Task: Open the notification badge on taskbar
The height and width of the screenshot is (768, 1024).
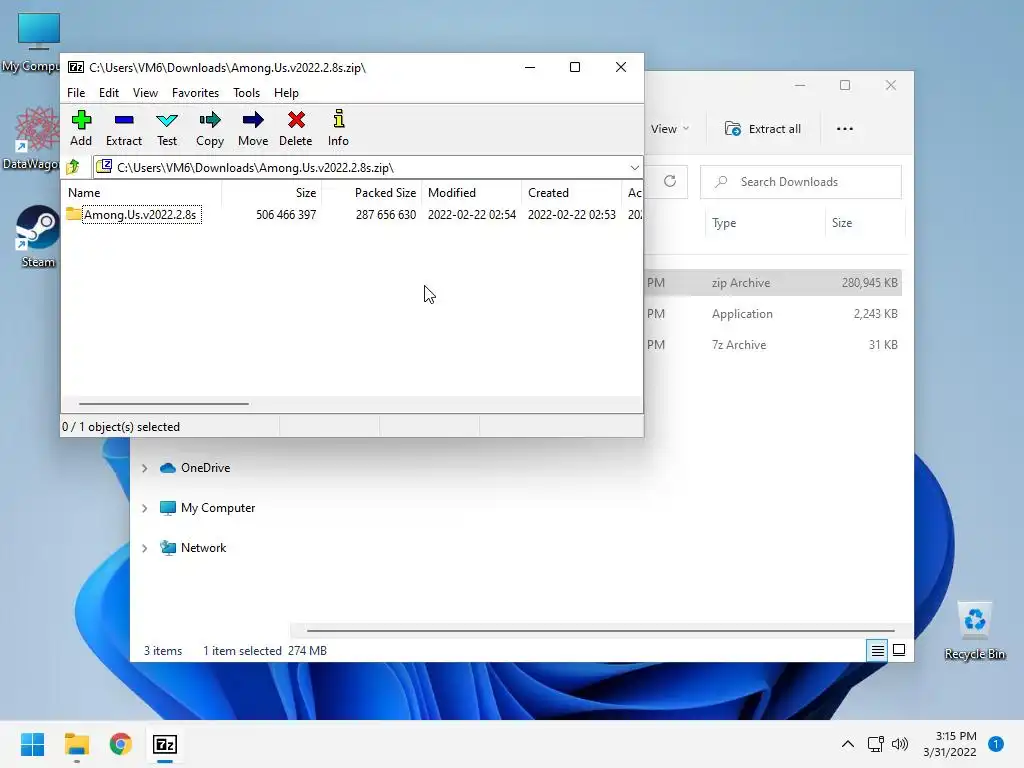Action: click(x=996, y=744)
